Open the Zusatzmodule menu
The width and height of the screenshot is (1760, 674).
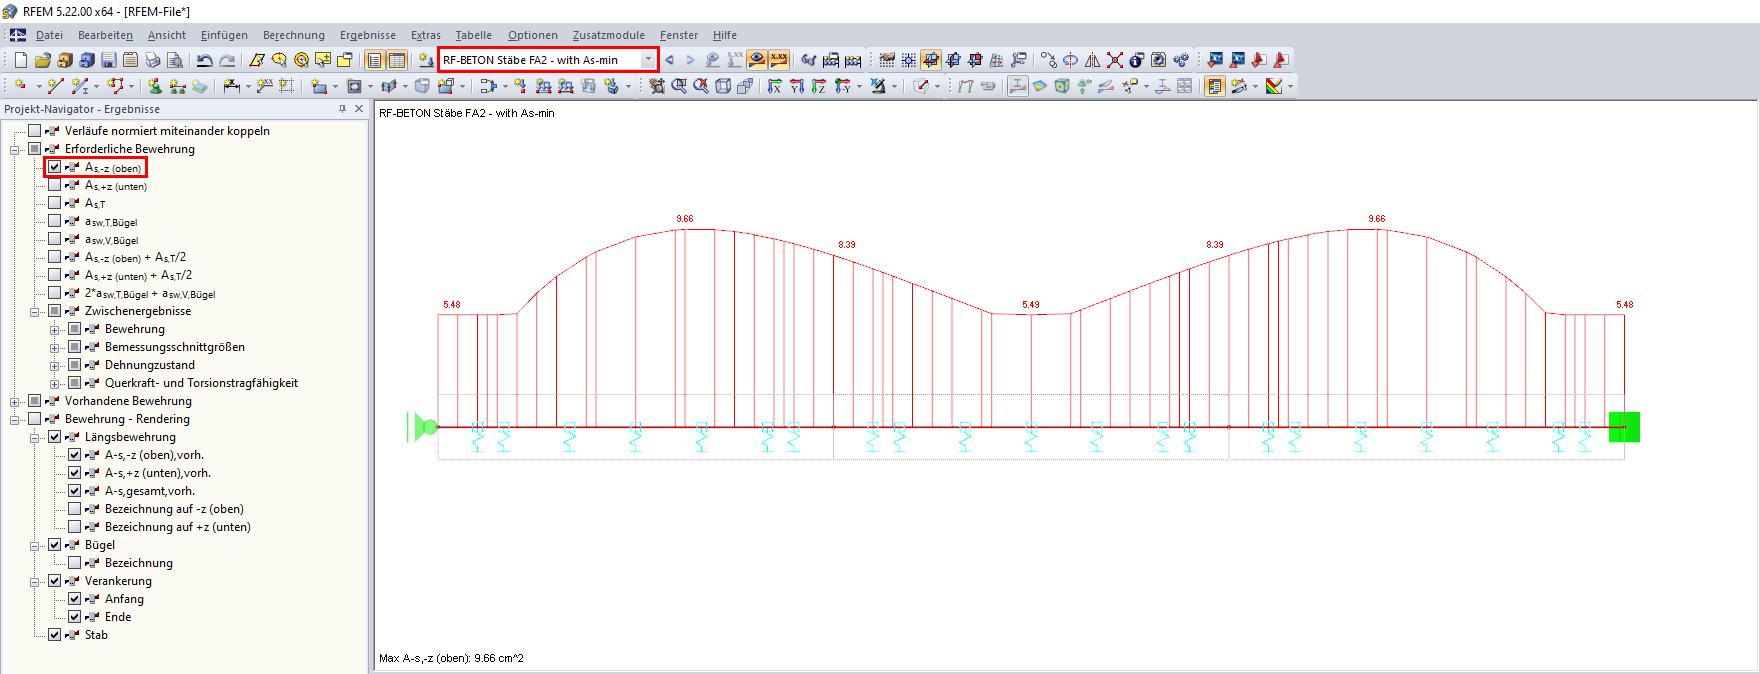[608, 35]
